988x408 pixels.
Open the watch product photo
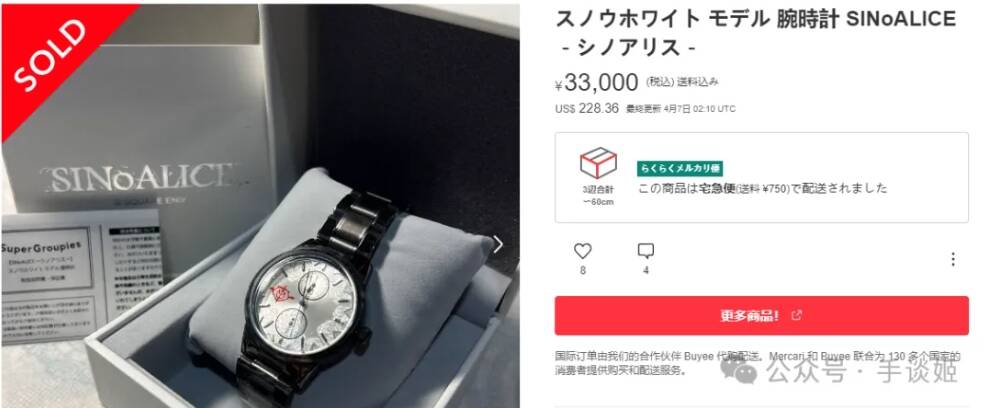click(260, 206)
